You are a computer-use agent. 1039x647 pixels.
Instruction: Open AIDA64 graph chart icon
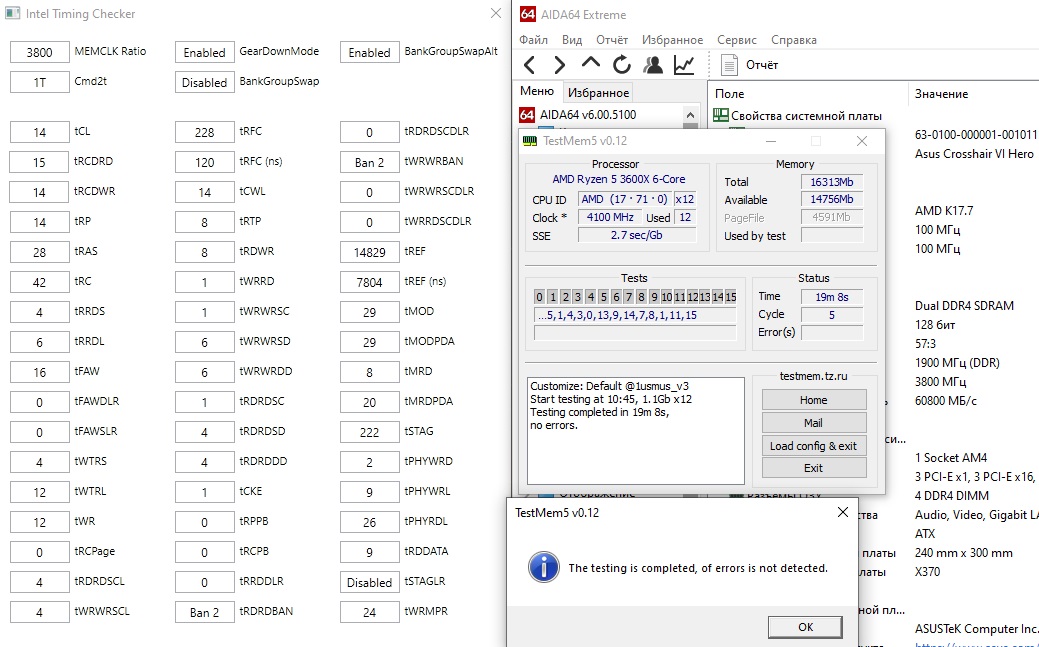tap(684, 65)
